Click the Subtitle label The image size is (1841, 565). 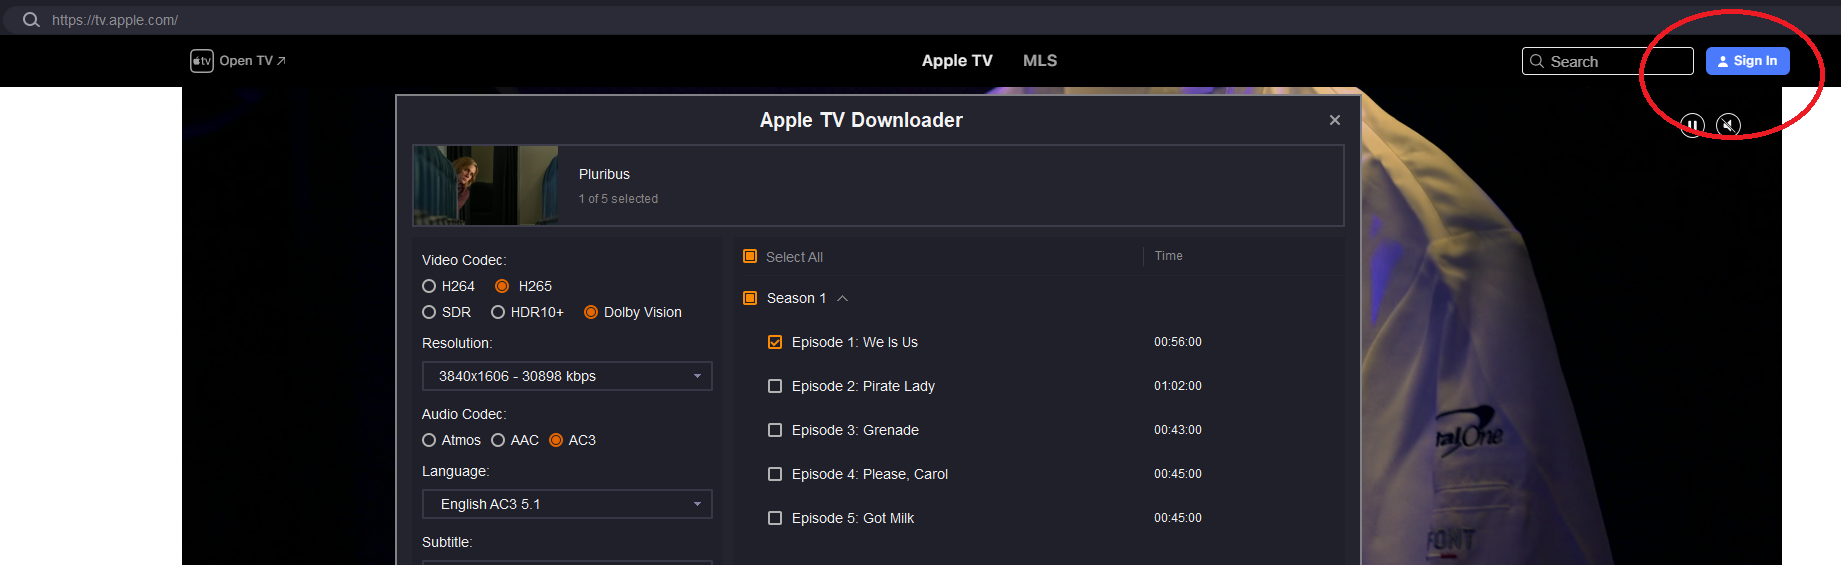pyautogui.click(x=447, y=542)
